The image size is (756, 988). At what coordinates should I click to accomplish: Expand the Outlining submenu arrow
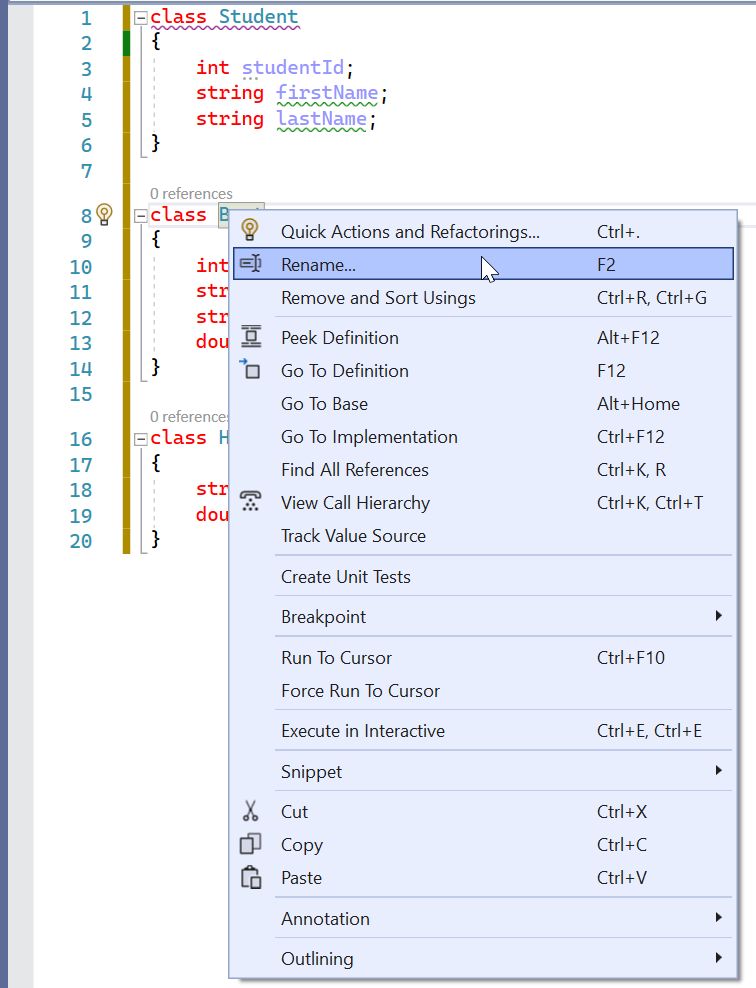718,958
